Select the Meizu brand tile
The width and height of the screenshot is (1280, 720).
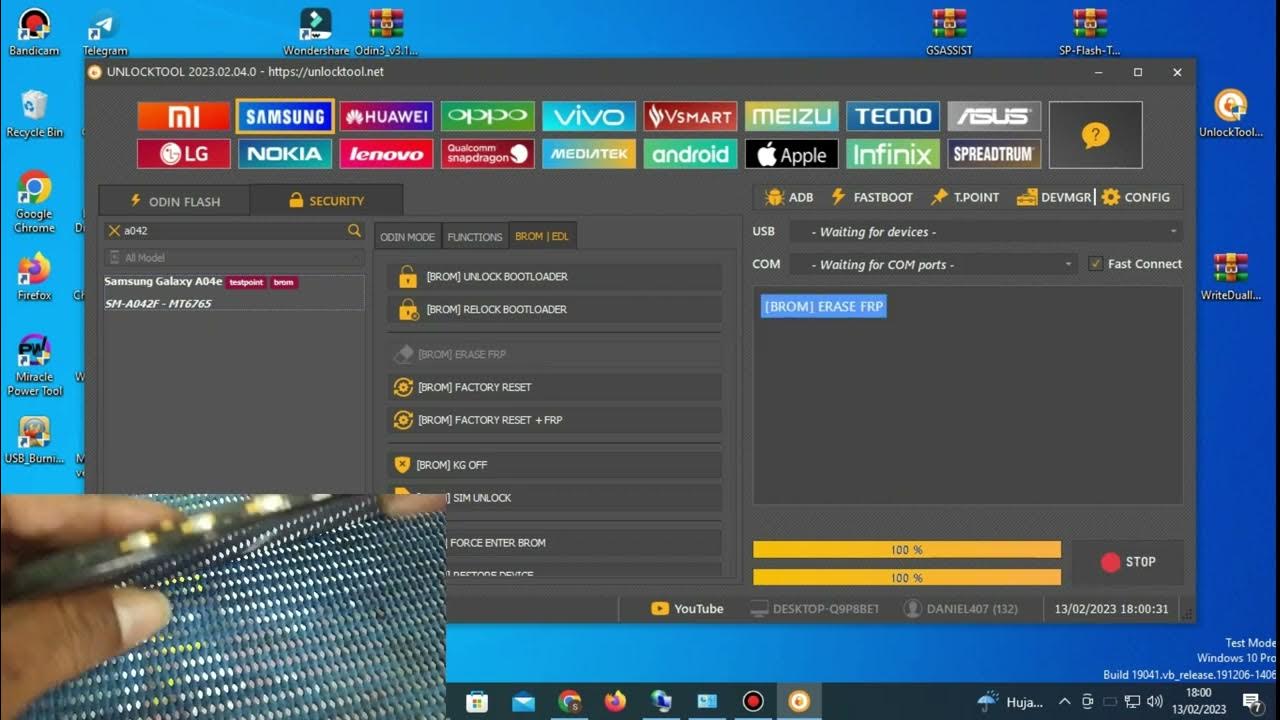tap(792, 117)
